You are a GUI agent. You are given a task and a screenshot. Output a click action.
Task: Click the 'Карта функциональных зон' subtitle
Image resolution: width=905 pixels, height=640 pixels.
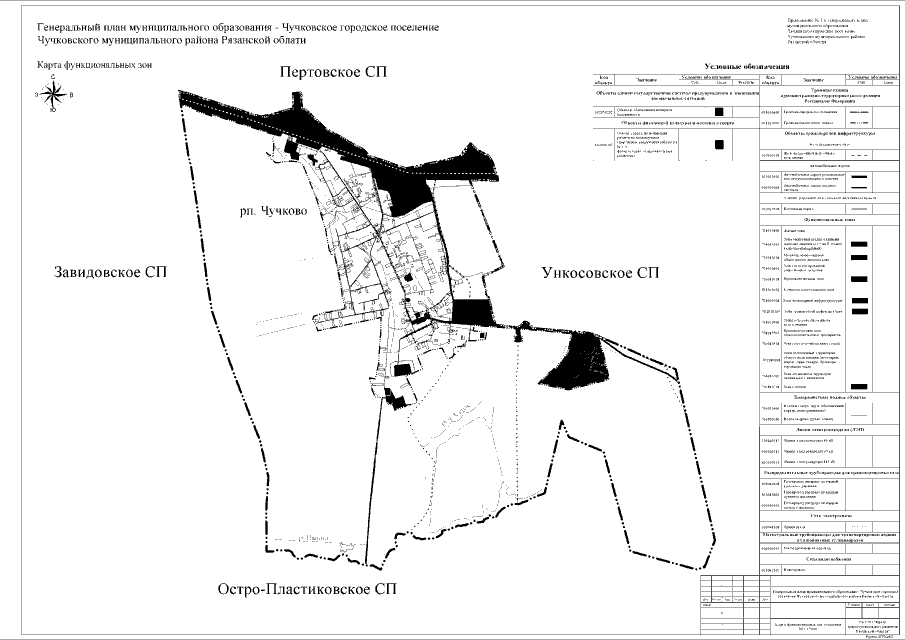click(81, 65)
